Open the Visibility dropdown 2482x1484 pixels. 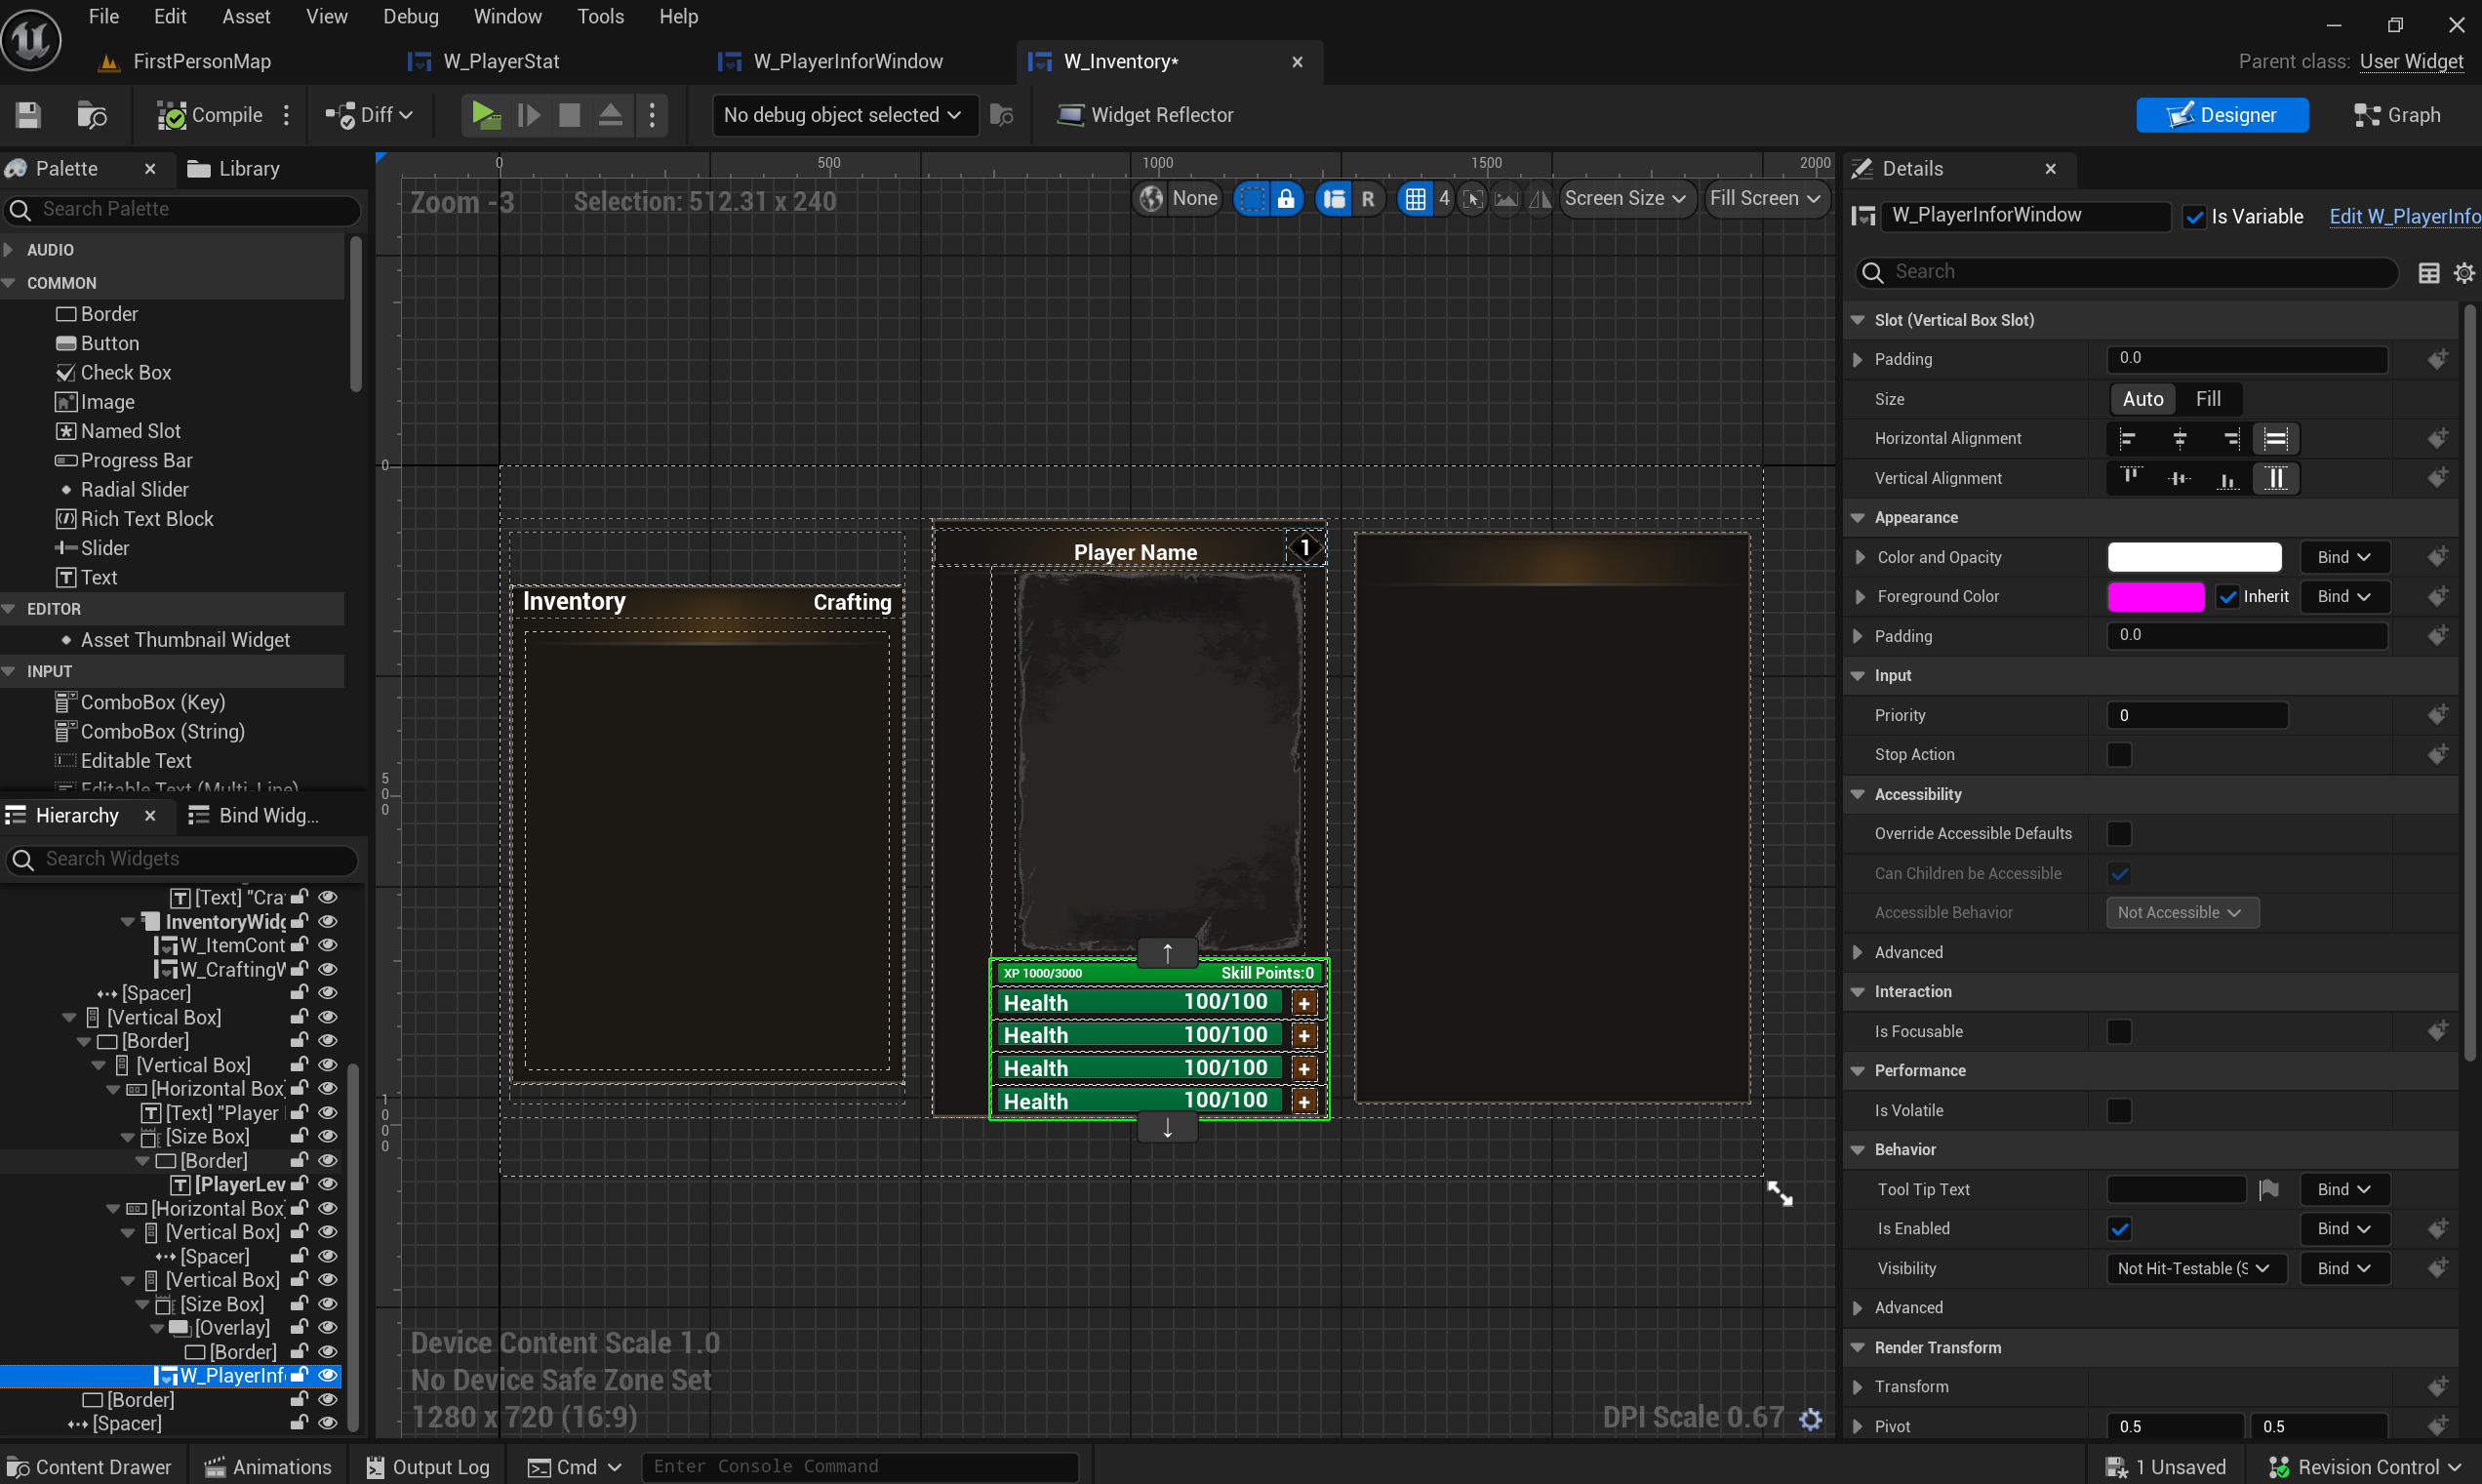click(x=2194, y=1268)
